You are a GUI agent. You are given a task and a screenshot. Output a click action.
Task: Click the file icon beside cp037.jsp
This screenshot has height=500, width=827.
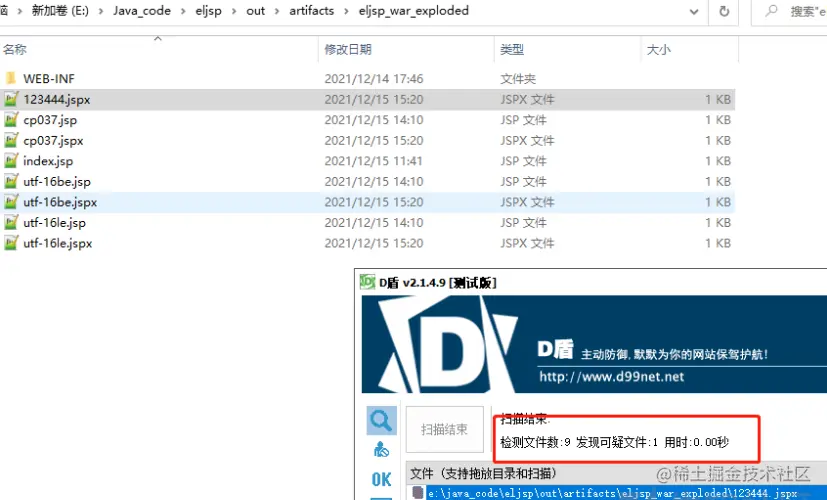click(x=11, y=120)
